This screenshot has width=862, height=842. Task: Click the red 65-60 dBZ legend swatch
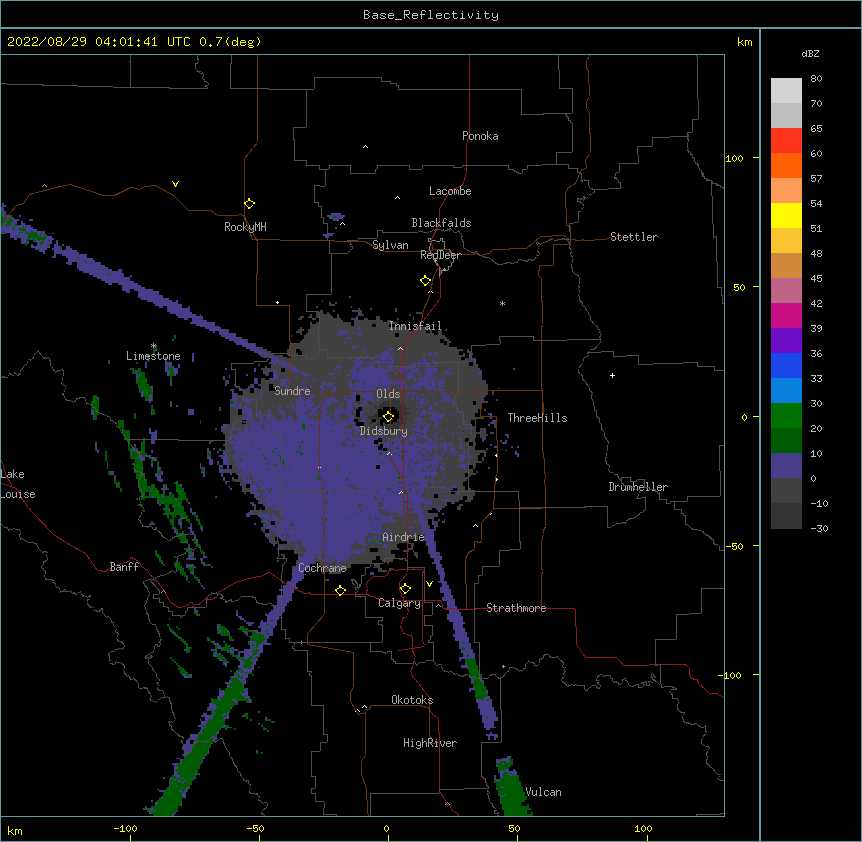point(786,141)
